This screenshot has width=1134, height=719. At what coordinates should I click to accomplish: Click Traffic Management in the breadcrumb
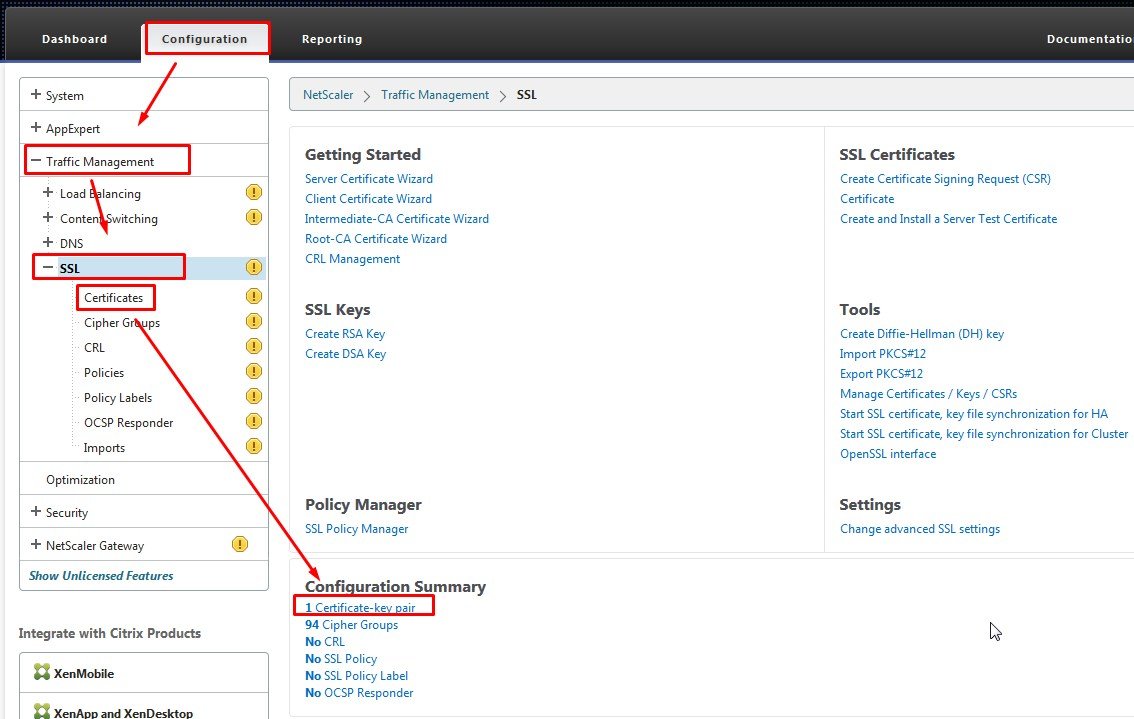click(x=435, y=95)
